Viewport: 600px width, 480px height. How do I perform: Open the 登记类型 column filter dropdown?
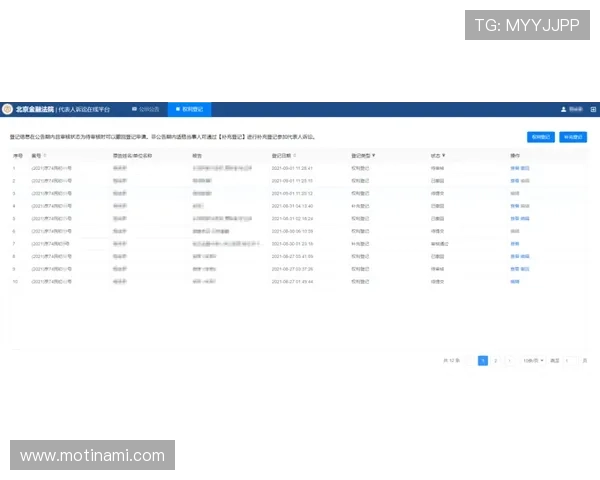[x=374, y=156]
